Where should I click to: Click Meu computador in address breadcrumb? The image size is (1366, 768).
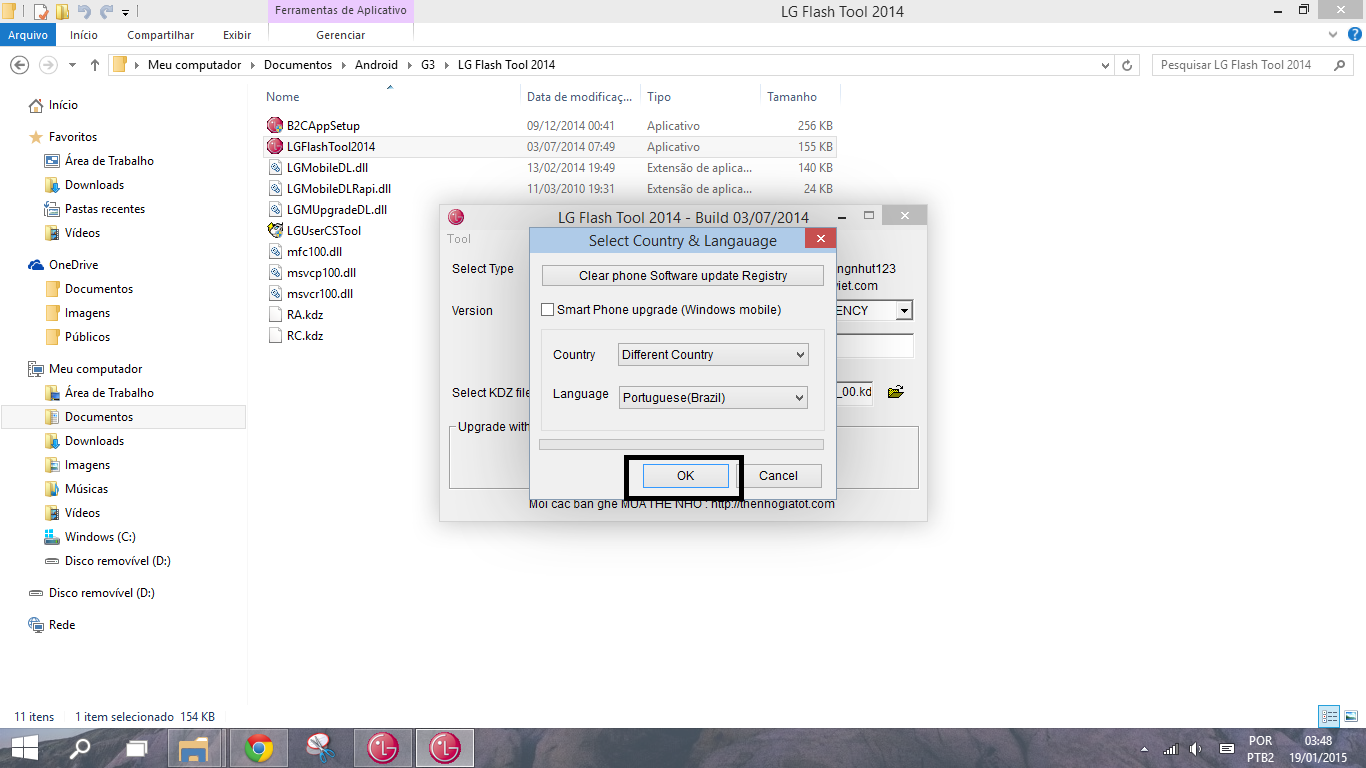tap(194, 65)
